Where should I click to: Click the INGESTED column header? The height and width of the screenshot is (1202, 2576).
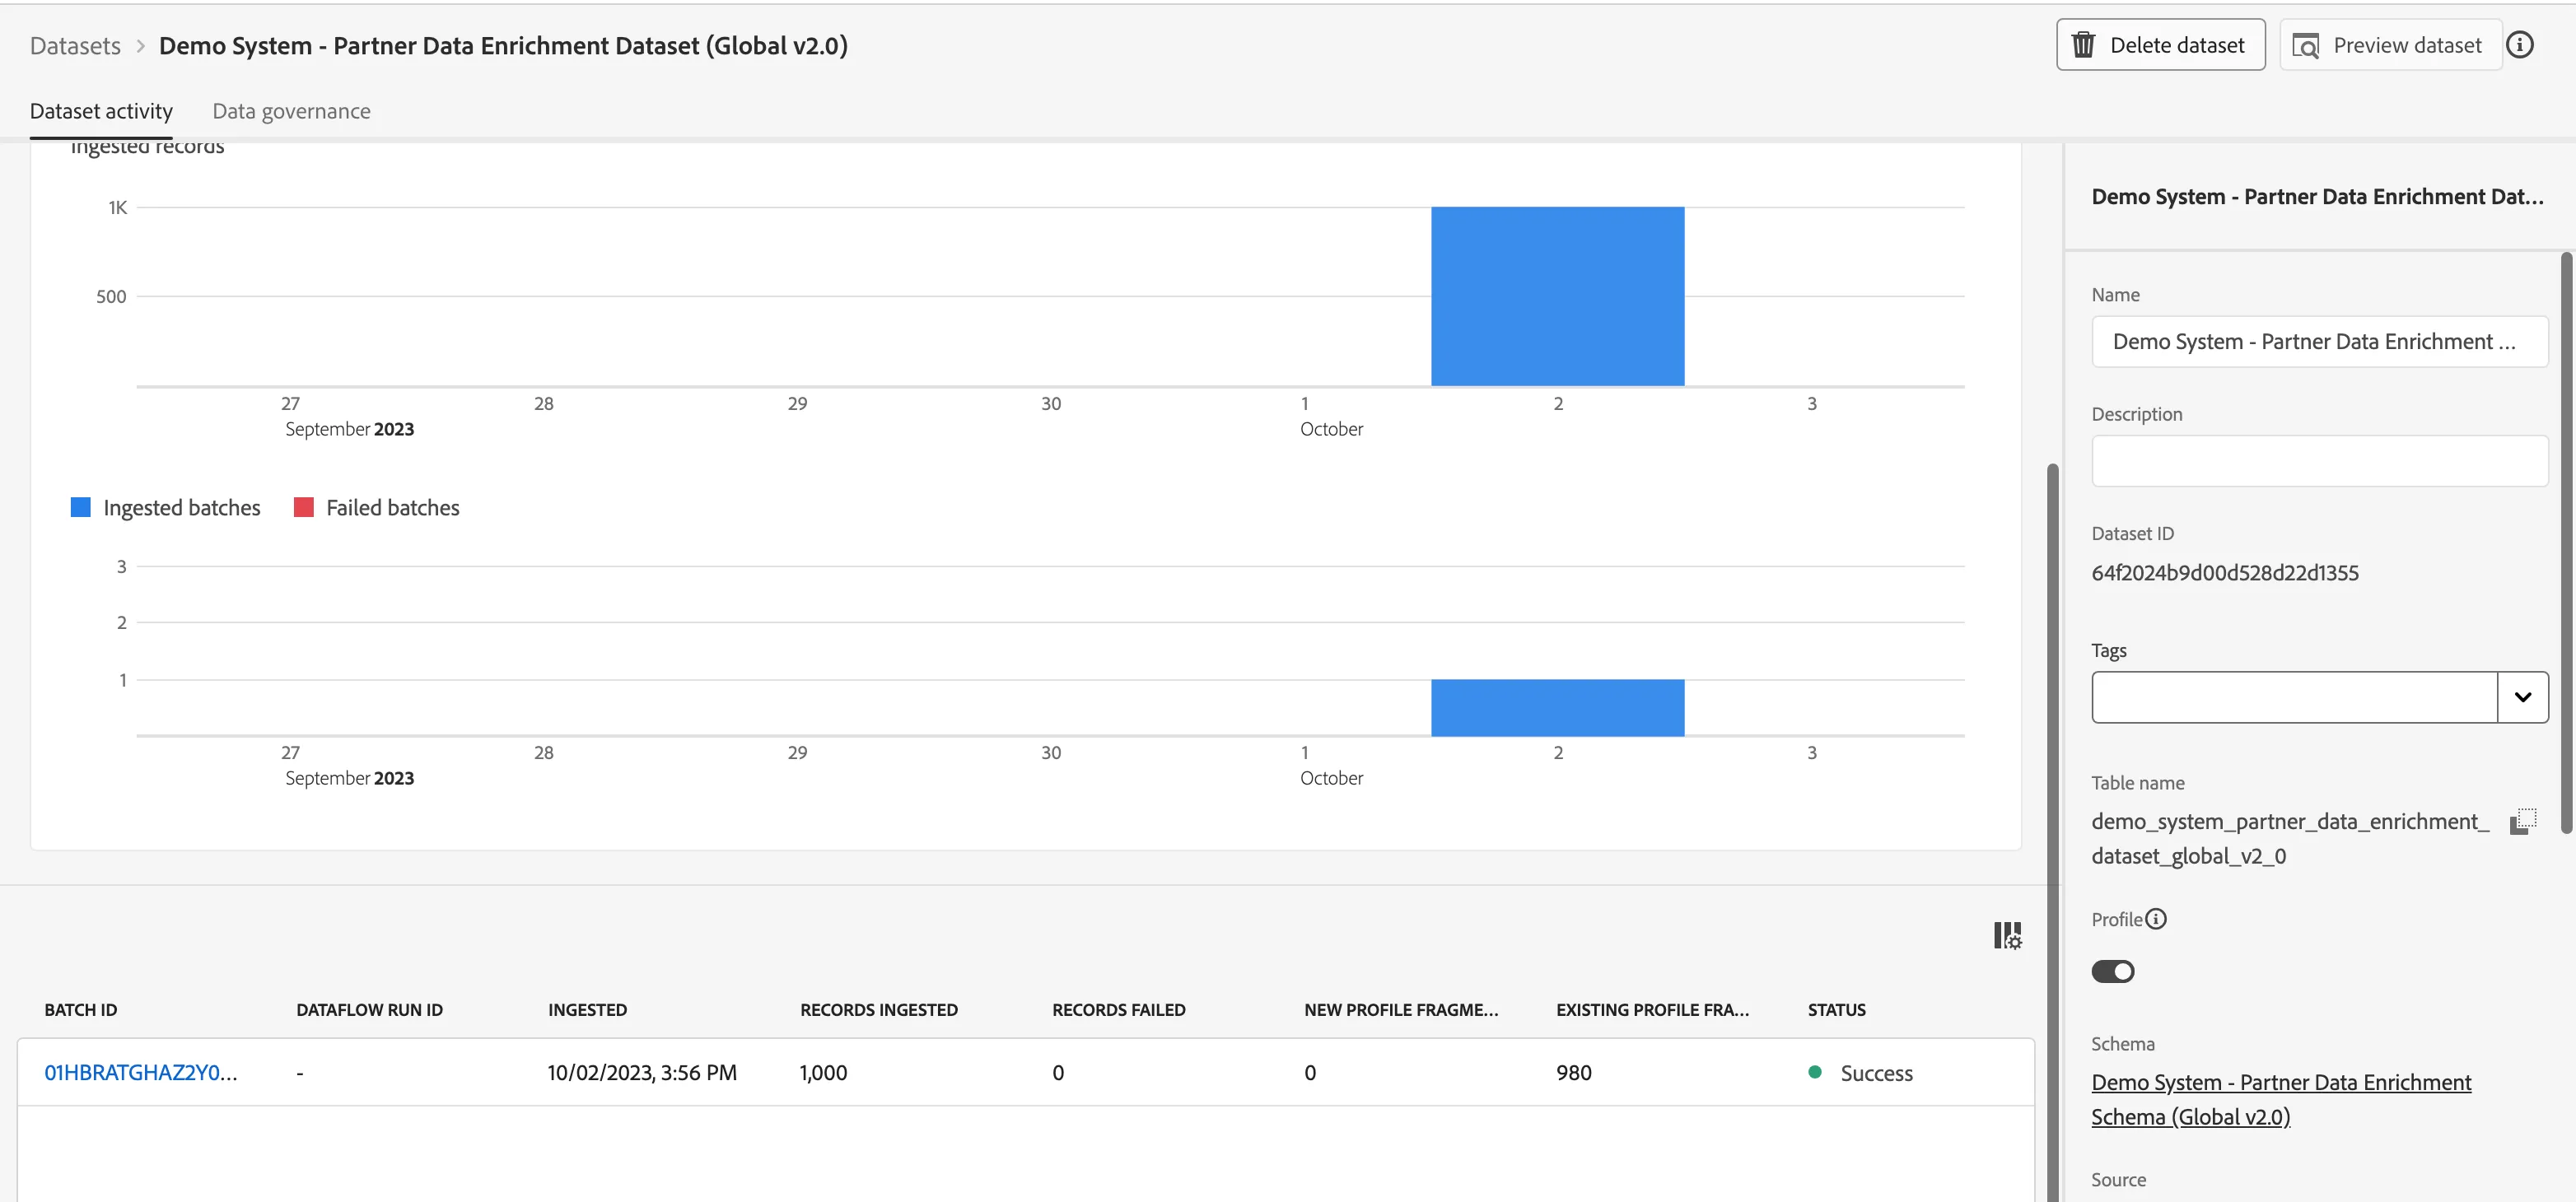pos(587,1009)
